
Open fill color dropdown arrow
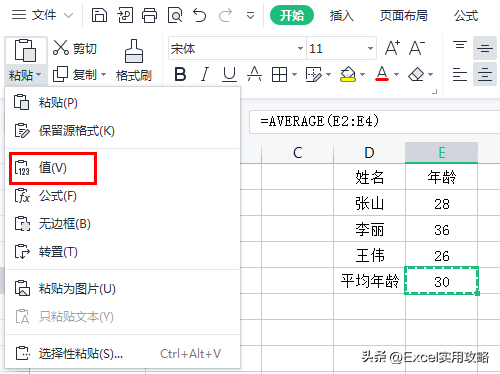pyautogui.click(x=362, y=74)
